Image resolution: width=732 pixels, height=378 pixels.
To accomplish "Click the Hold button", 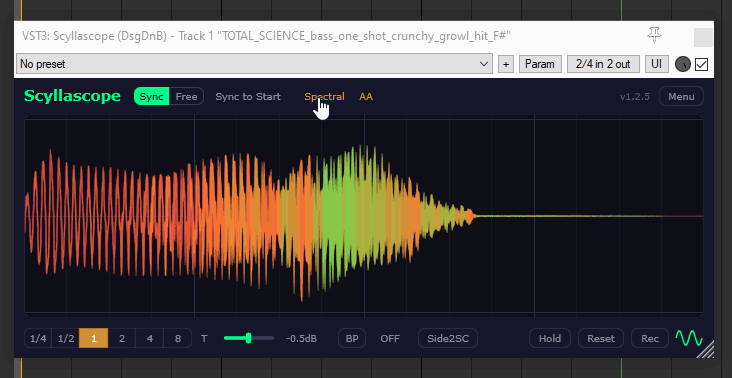I will pos(550,338).
